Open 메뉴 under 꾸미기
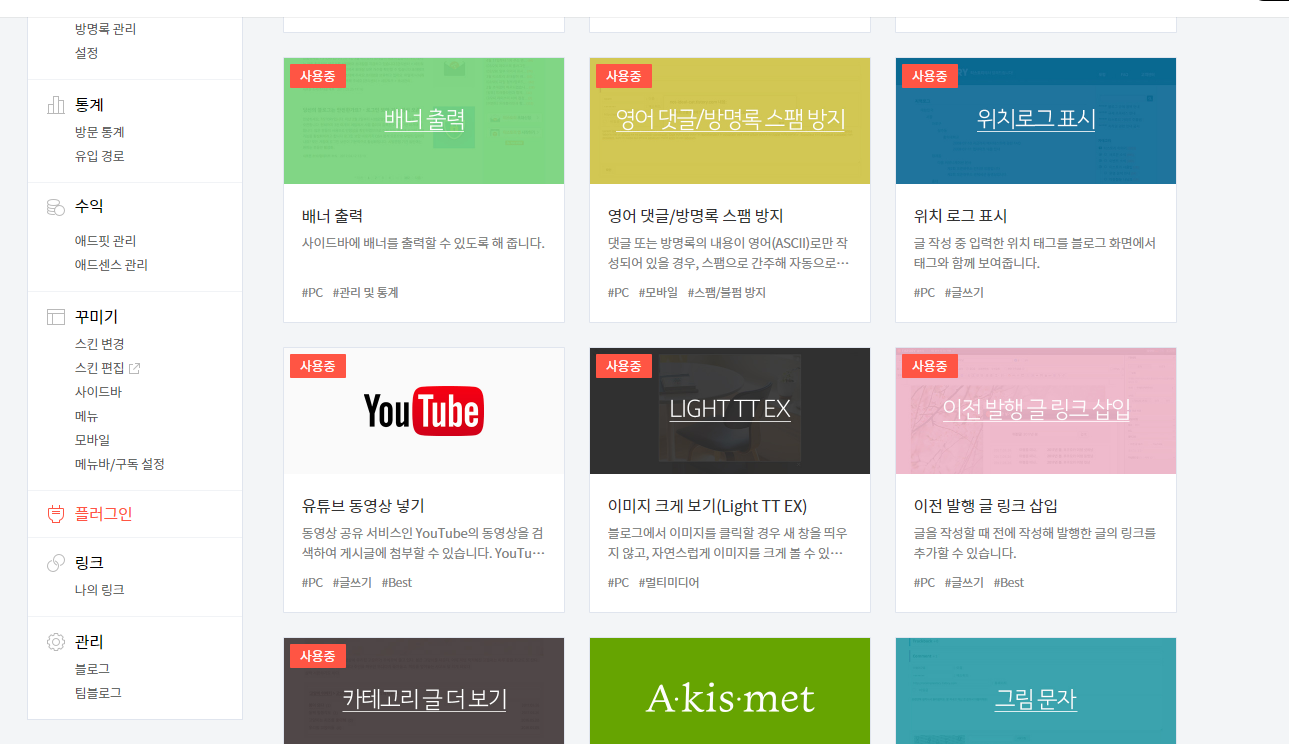This screenshot has height=744, width=1289. 87,416
